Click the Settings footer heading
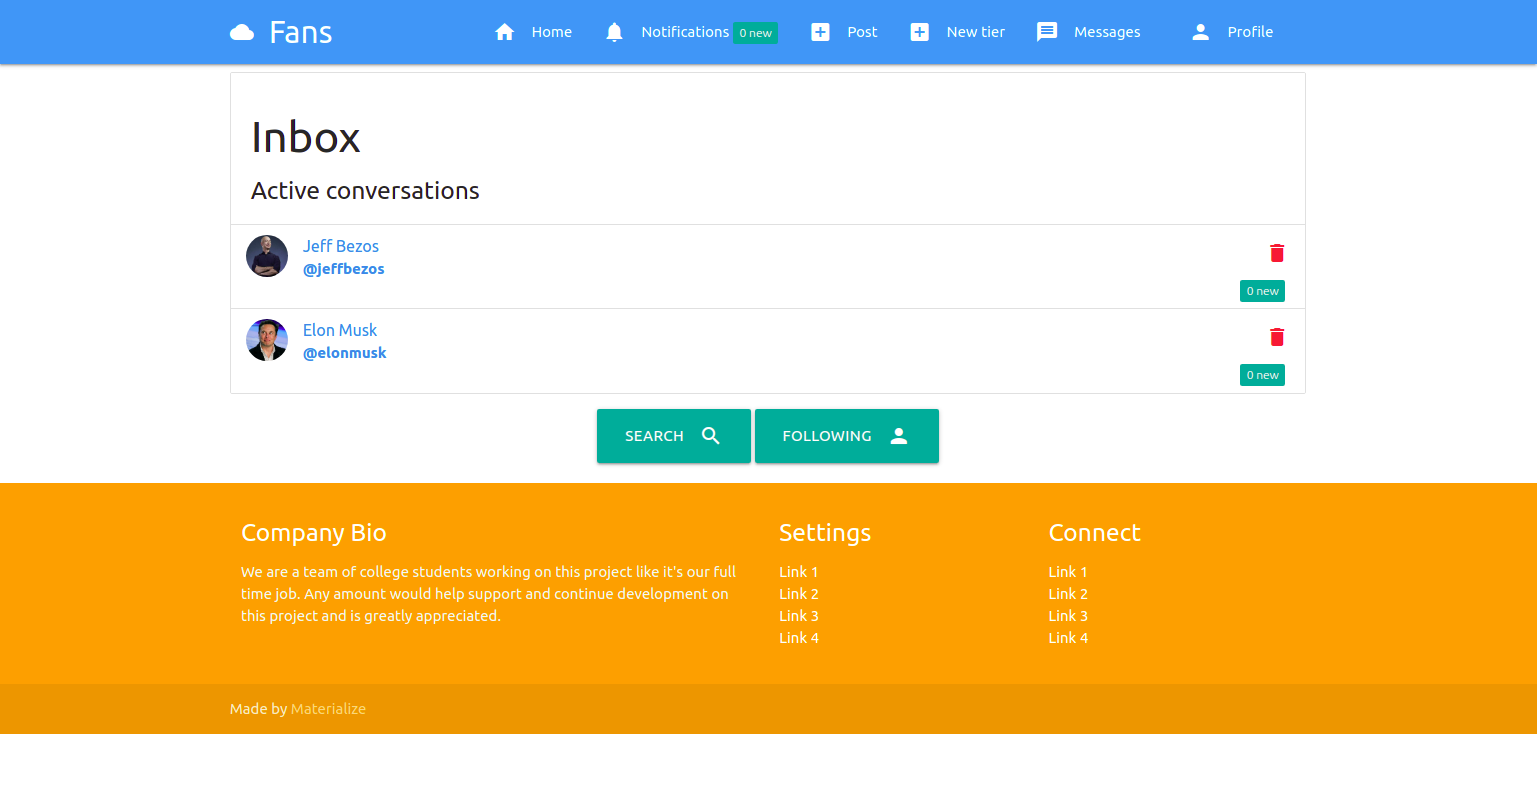This screenshot has height=801, width=1537. pos(825,533)
